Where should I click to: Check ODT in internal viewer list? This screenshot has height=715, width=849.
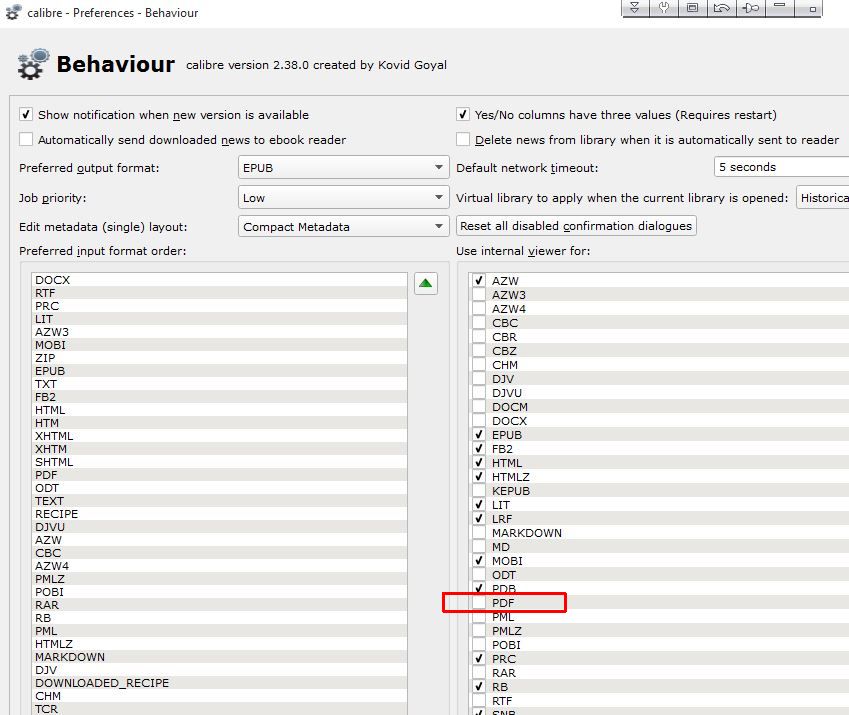click(x=479, y=575)
